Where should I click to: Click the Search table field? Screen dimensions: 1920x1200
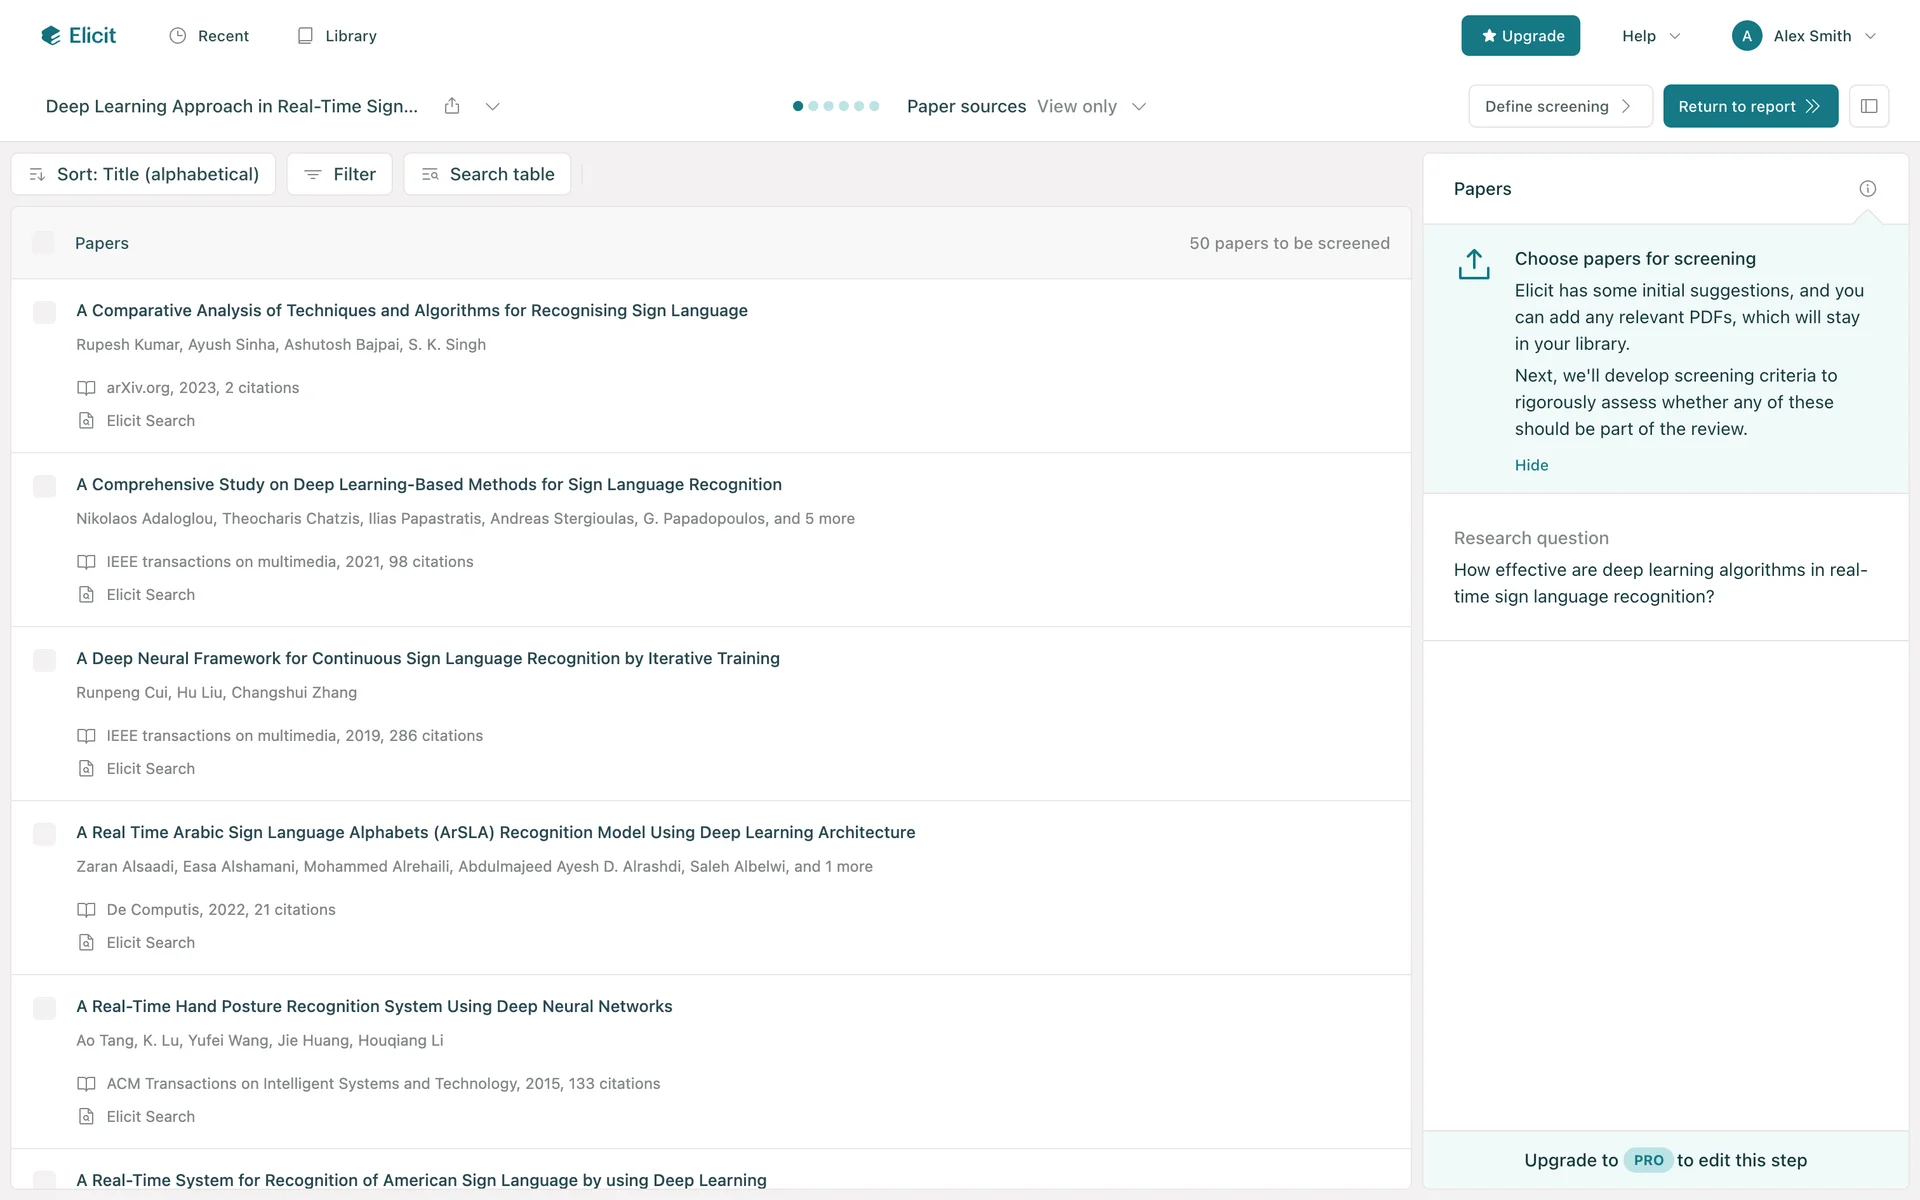487,174
